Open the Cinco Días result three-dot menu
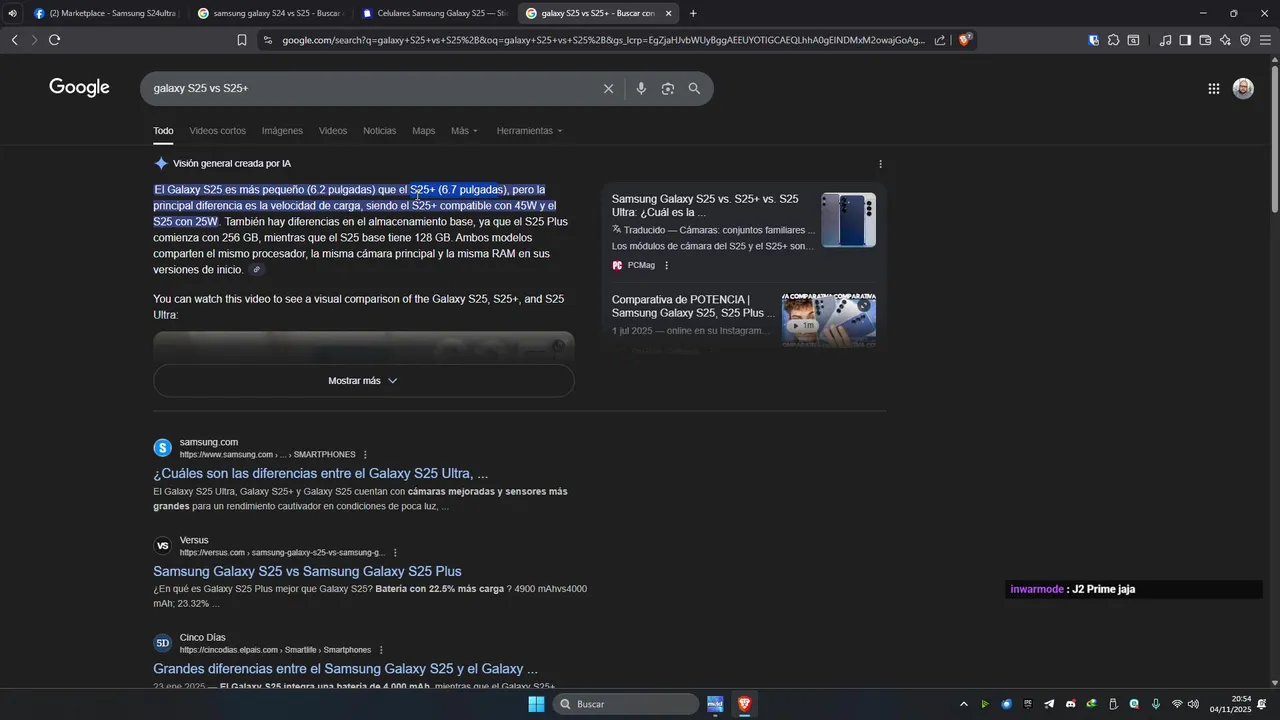 coord(381,650)
